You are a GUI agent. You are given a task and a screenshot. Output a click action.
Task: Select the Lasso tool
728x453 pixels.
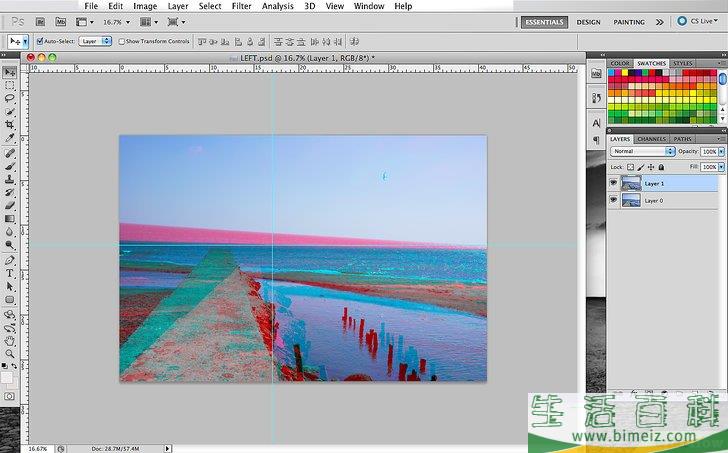(x=10, y=98)
